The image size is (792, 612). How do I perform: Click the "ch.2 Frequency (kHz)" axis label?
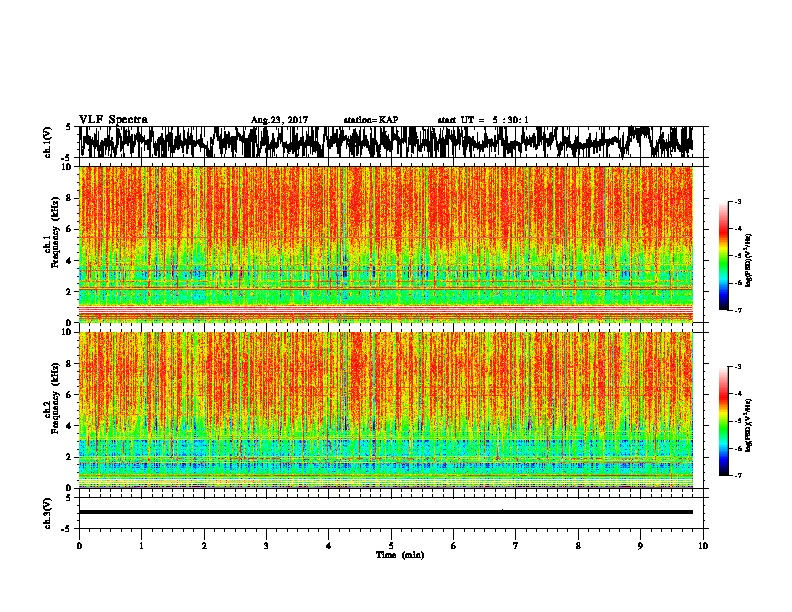pyautogui.click(x=51, y=398)
